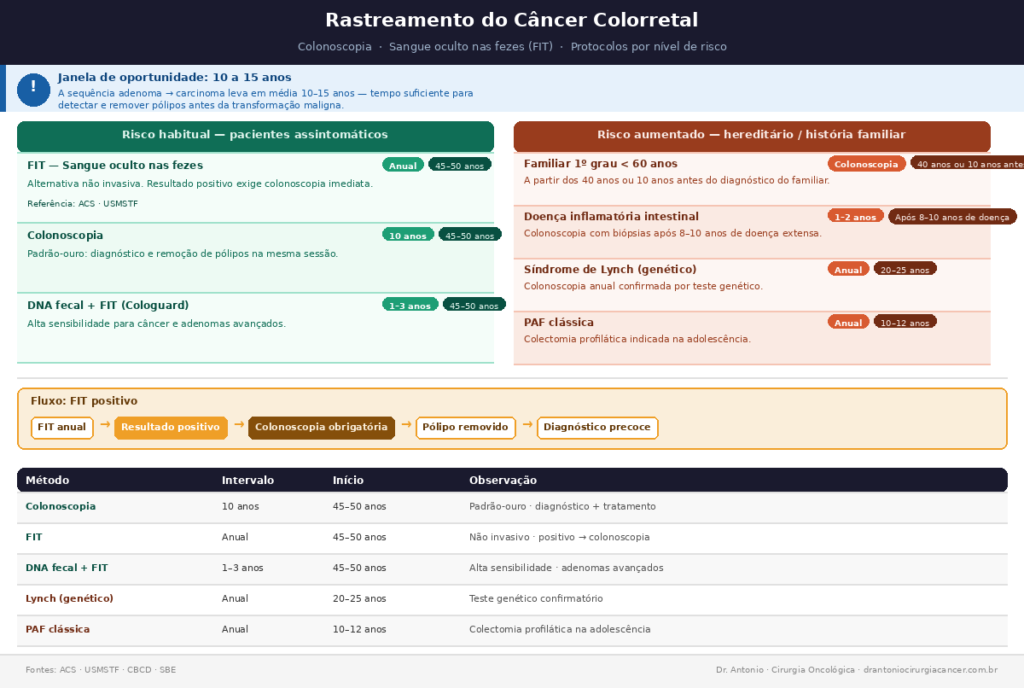
Task: Click the 'Síndrome de Lynch (genético)' title
Action: [x=610, y=269]
